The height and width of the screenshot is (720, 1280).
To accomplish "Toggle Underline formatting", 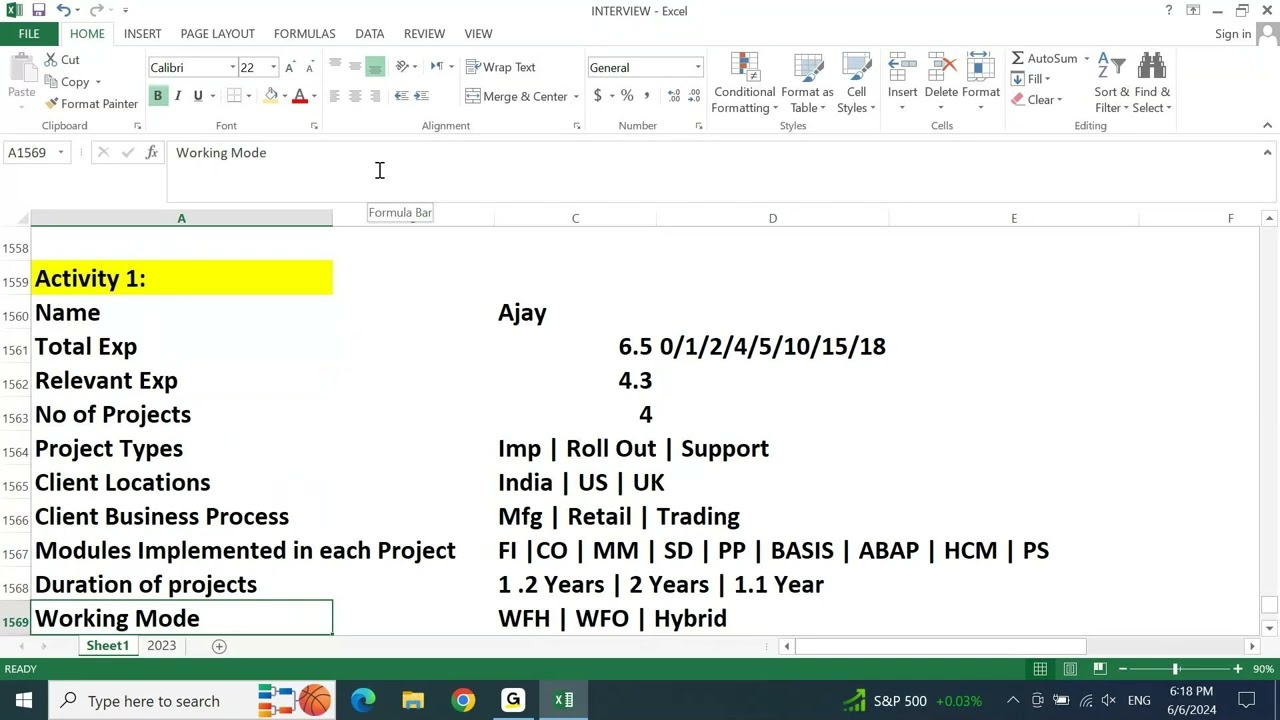I will coord(198,96).
